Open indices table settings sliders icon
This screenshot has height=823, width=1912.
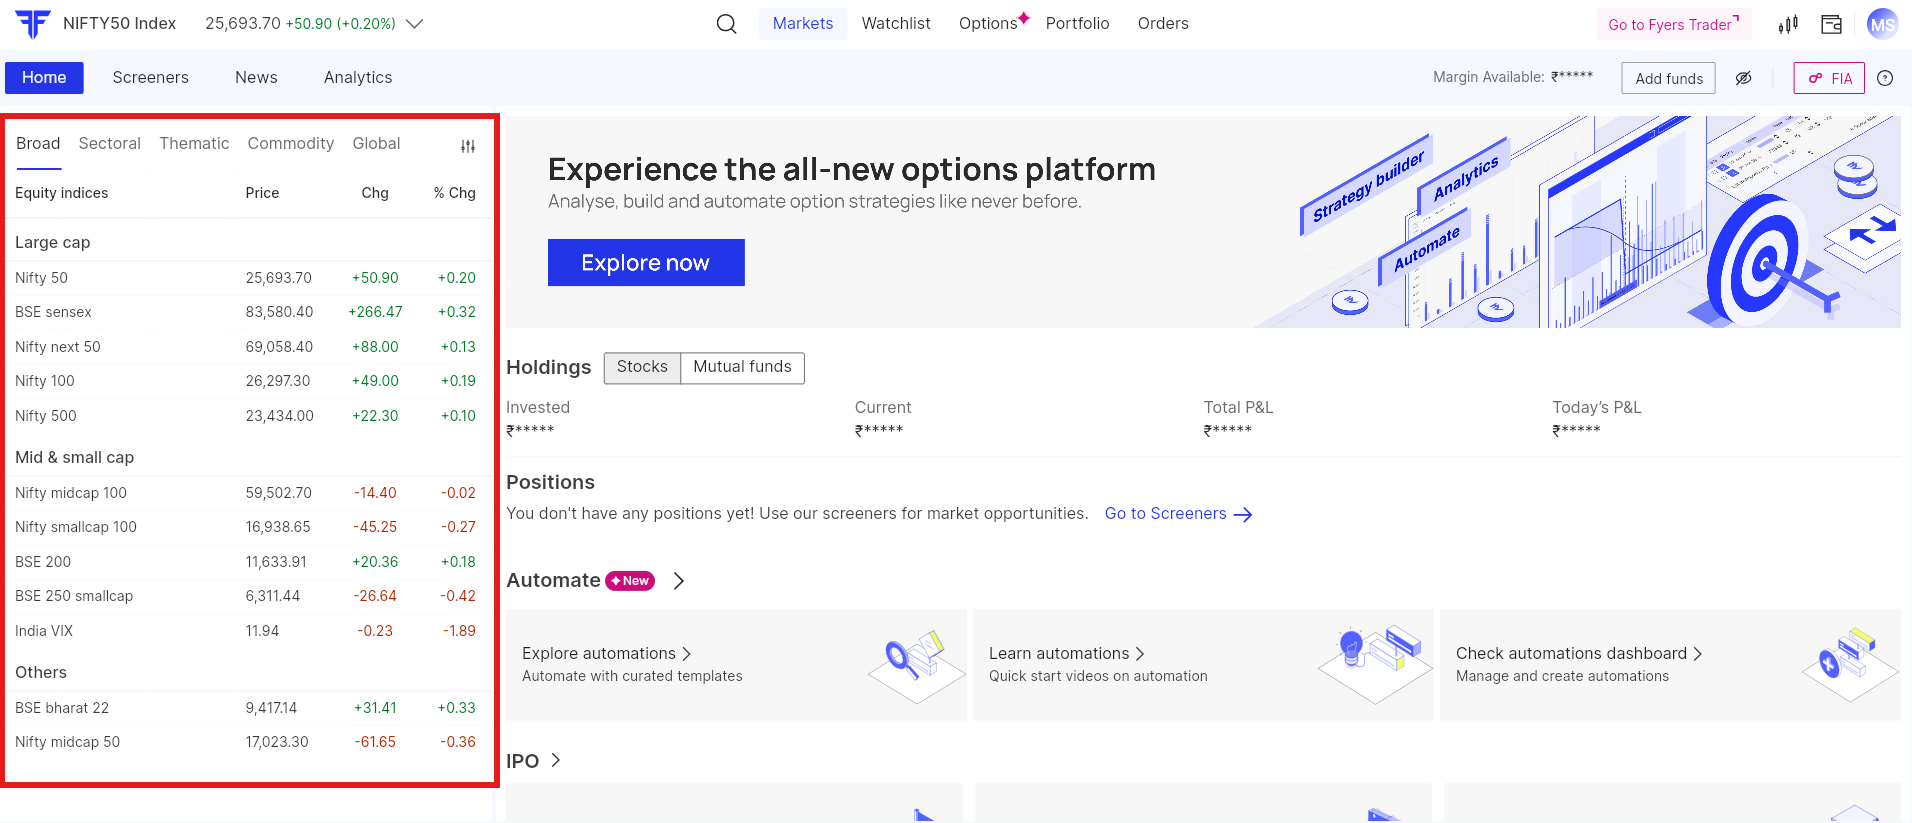click(x=467, y=146)
